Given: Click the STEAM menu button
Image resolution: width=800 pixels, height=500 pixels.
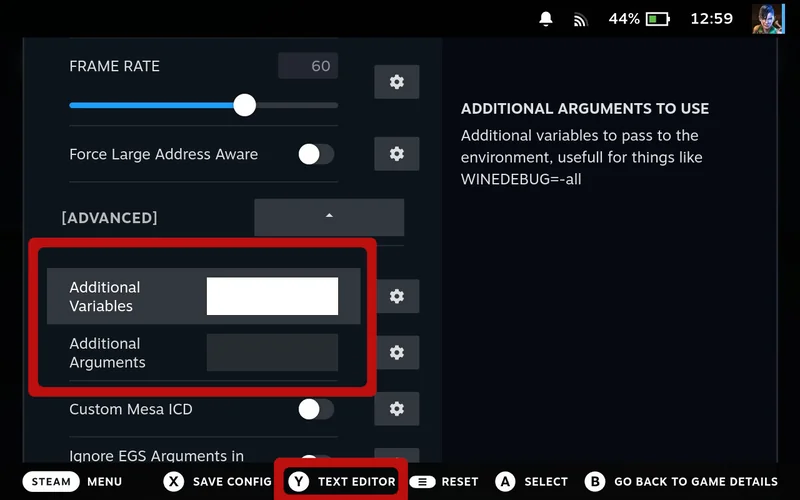Looking at the screenshot, I should click(x=51, y=482).
